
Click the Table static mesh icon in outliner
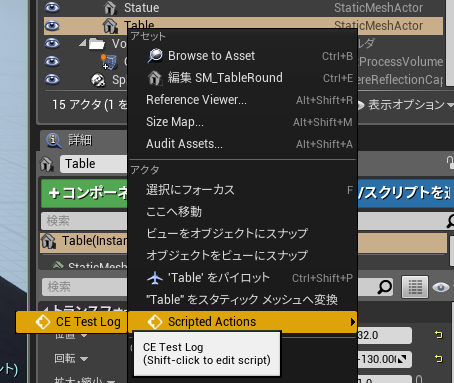pos(110,26)
